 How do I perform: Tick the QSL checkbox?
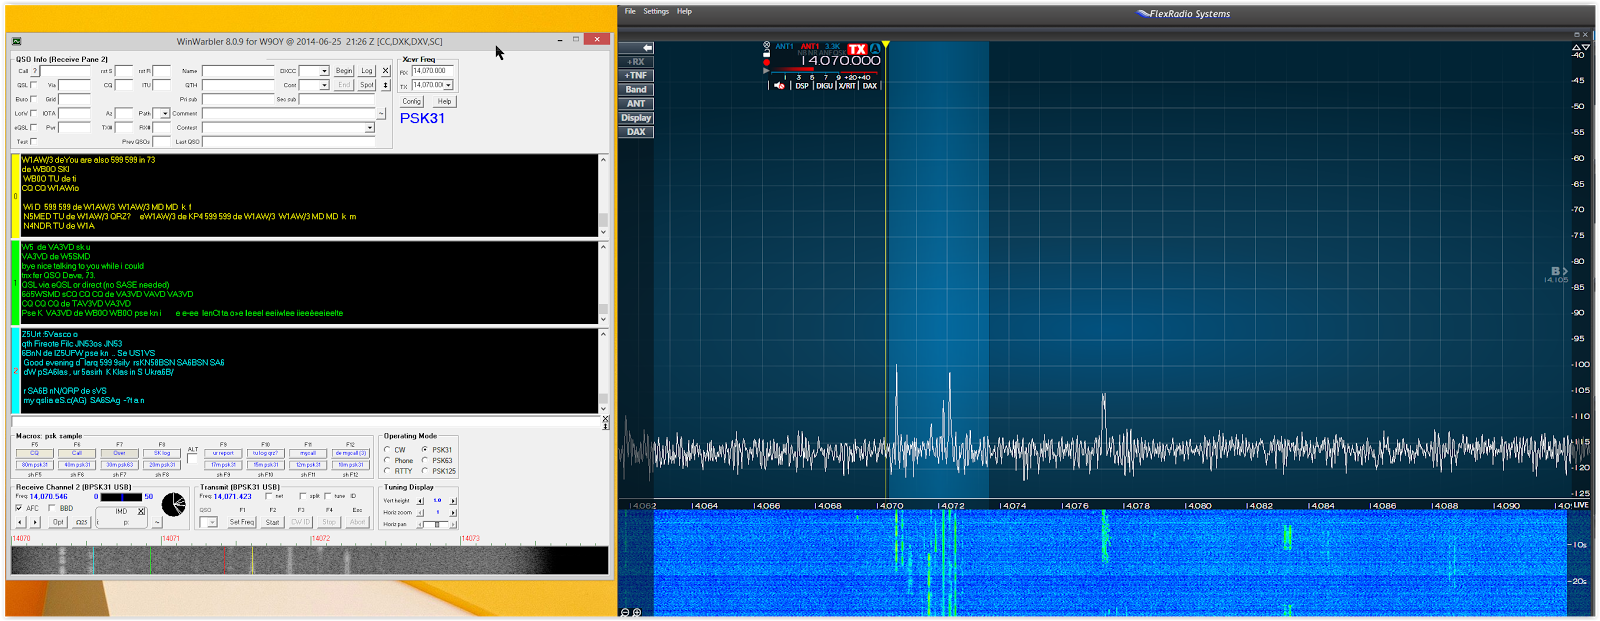[33, 85]
